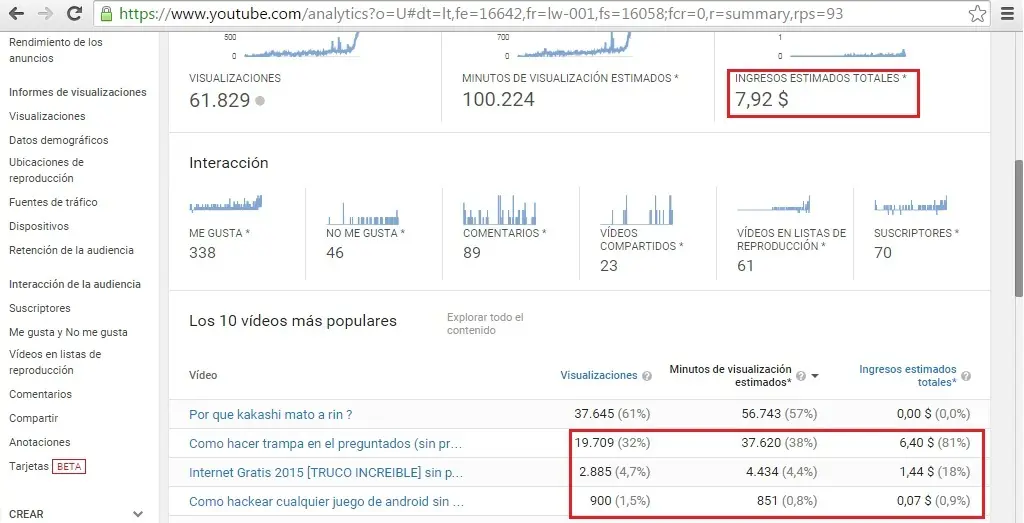
Task: Select Fuentes de tráfico in sidebar
Action: pos(53,202)
